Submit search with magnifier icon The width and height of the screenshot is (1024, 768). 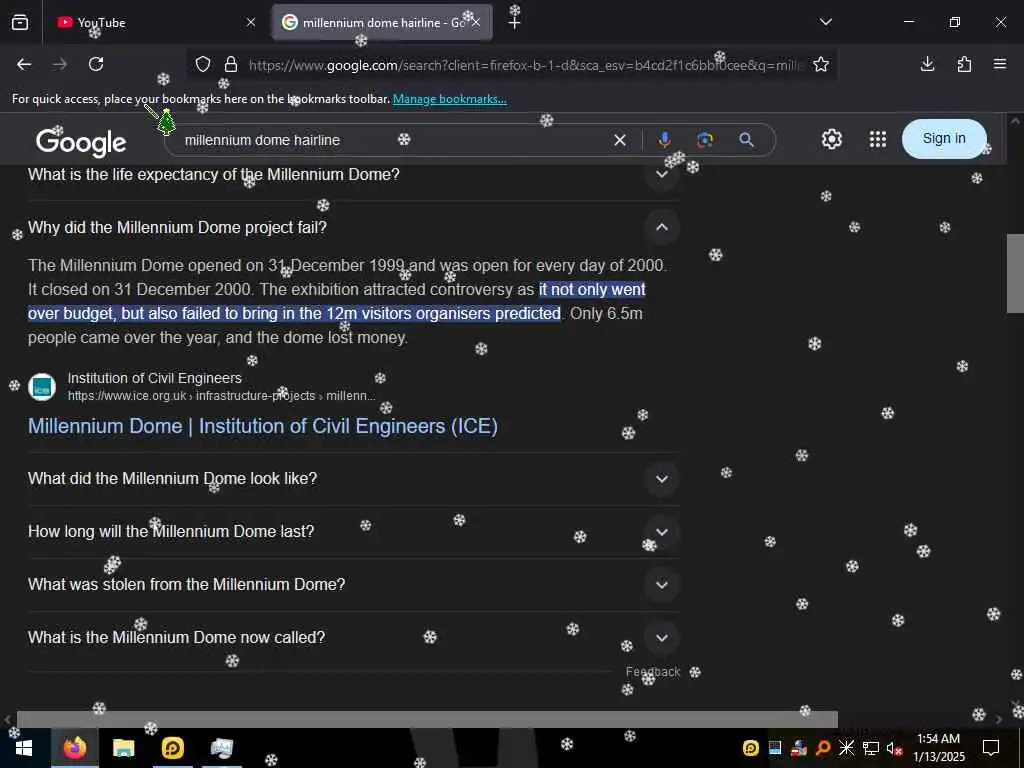746,140
